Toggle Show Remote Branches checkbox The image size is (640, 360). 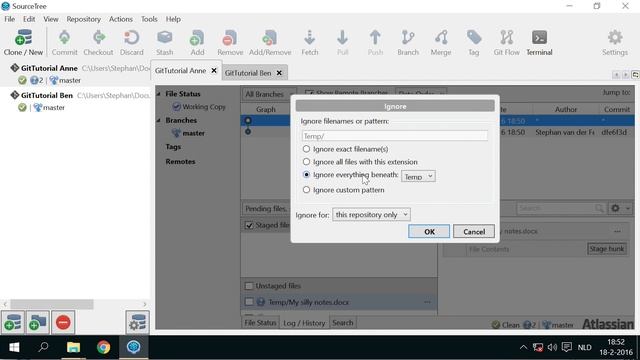[309, 94]
